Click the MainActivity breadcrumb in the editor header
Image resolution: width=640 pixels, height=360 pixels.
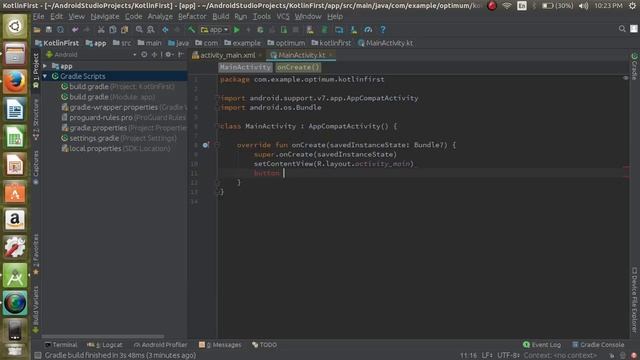(x=245, y=67)
